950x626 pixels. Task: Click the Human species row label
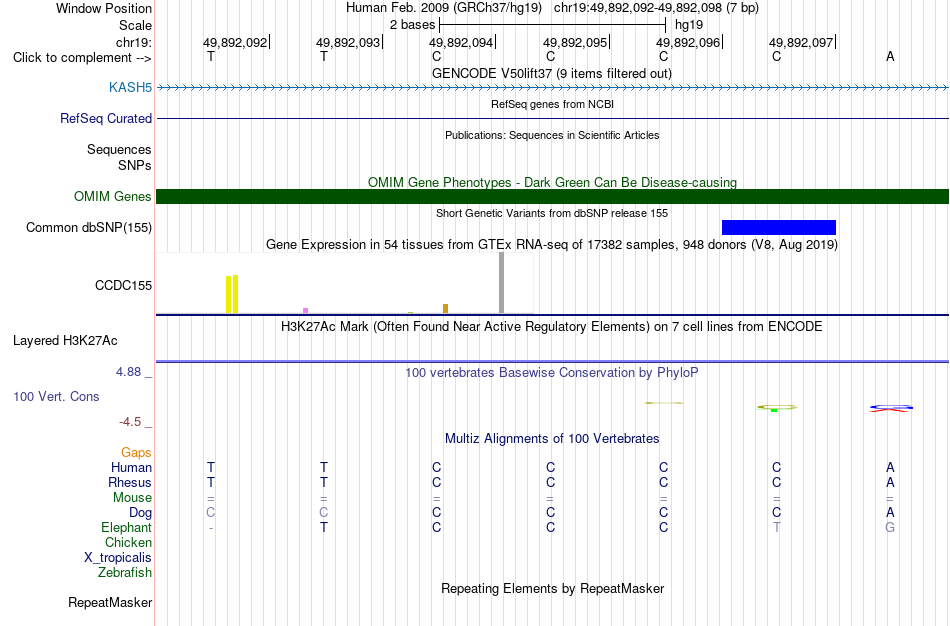[x=131, y=467]
